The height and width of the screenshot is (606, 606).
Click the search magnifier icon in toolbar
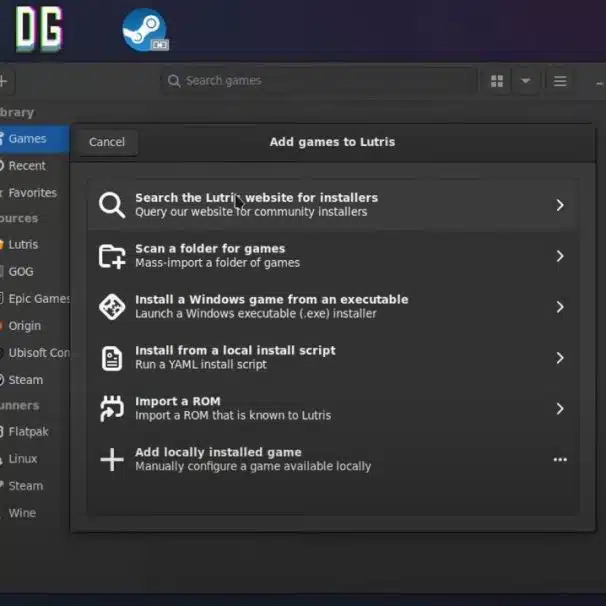point(174,81)
